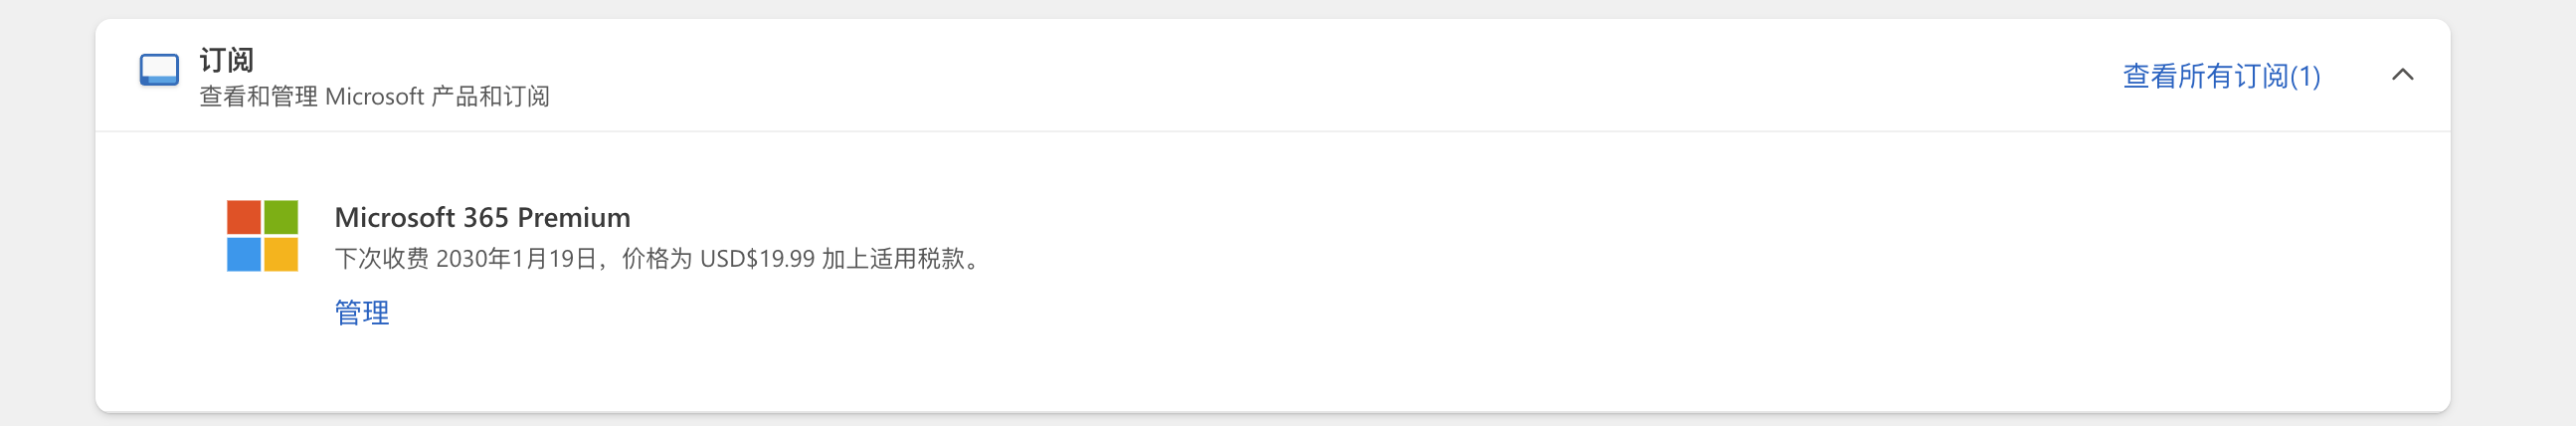
Task: Collapse the 订阅 section with the chevron
Action: [2402, 75]
